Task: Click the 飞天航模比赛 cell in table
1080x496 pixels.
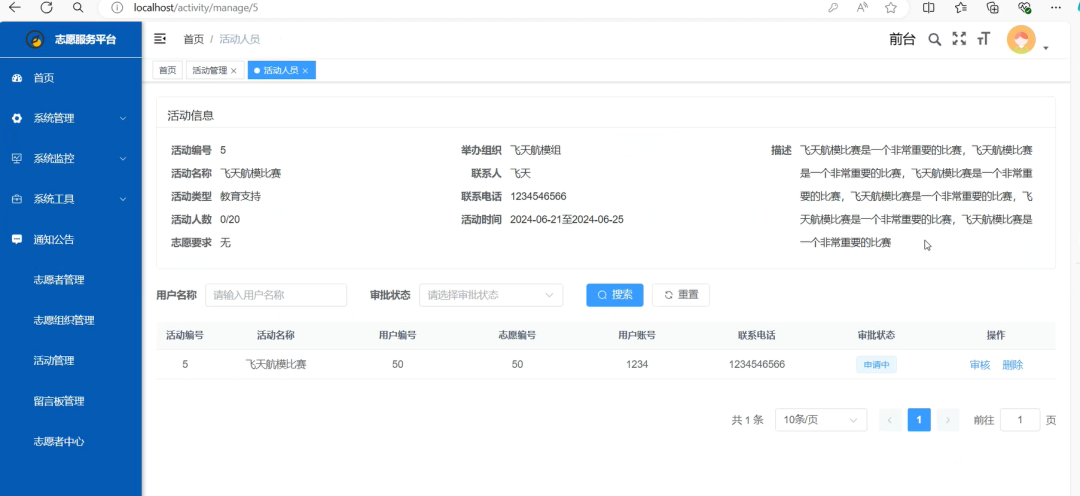Action: pos(276,365)
